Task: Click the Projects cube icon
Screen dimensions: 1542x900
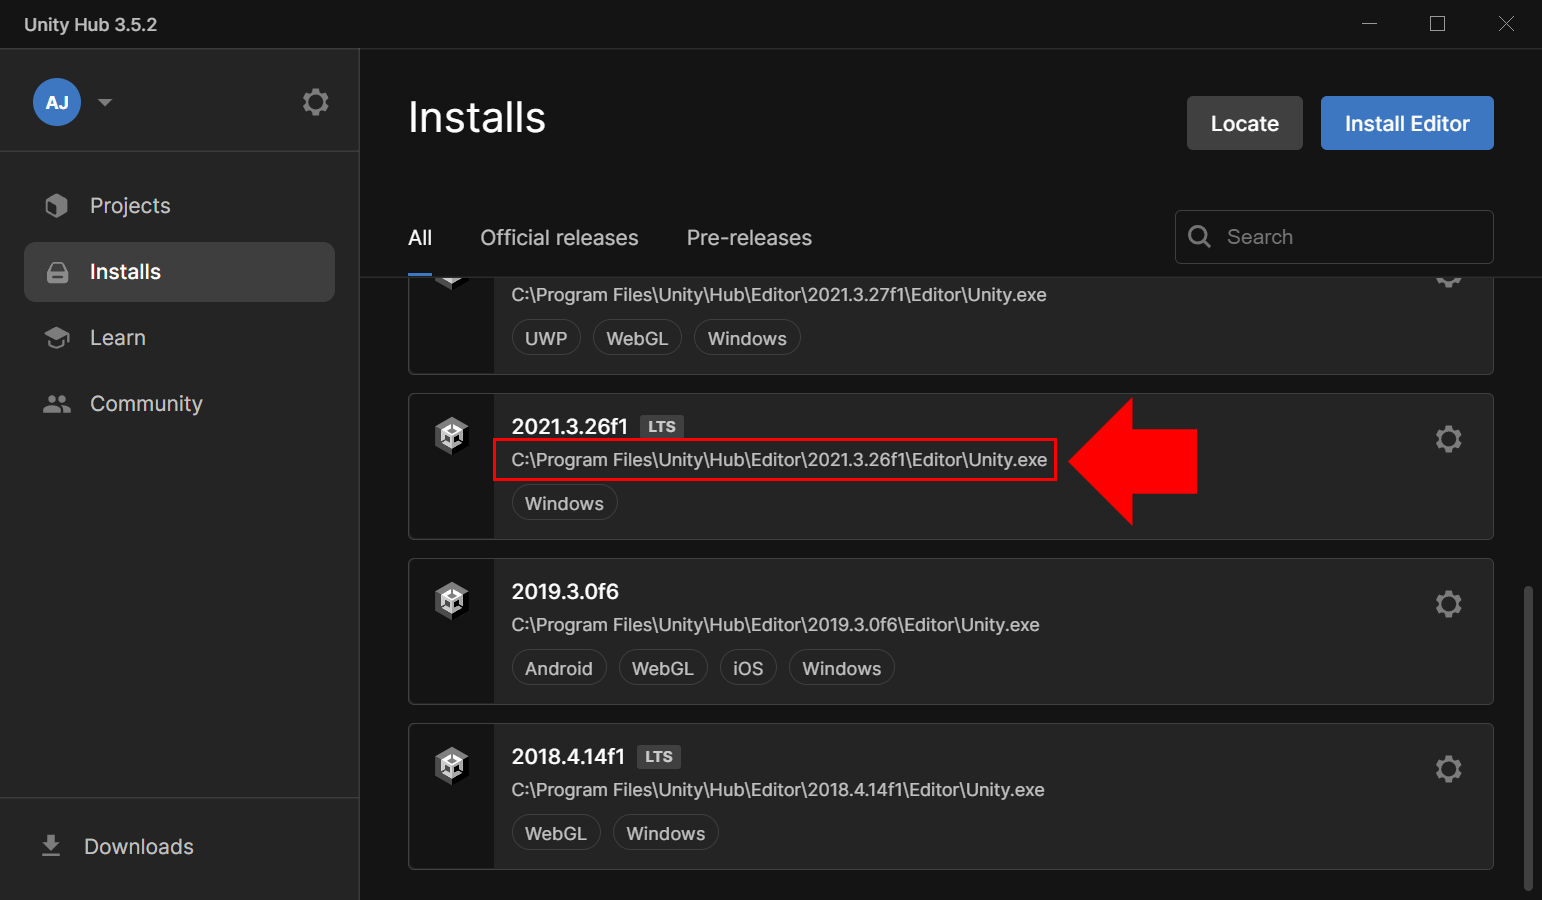Action: (57, 206)
